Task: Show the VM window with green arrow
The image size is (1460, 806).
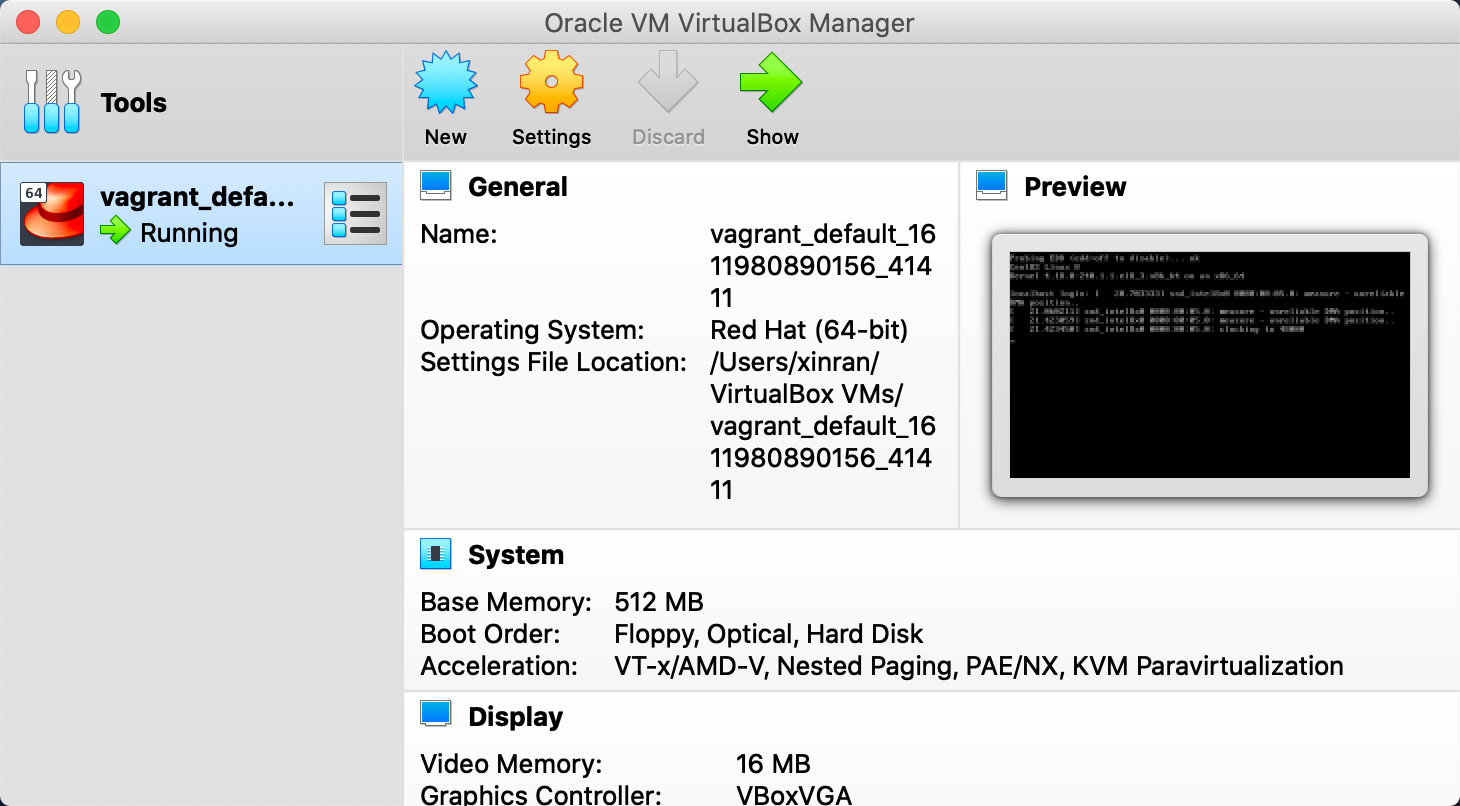Action: 772,83
